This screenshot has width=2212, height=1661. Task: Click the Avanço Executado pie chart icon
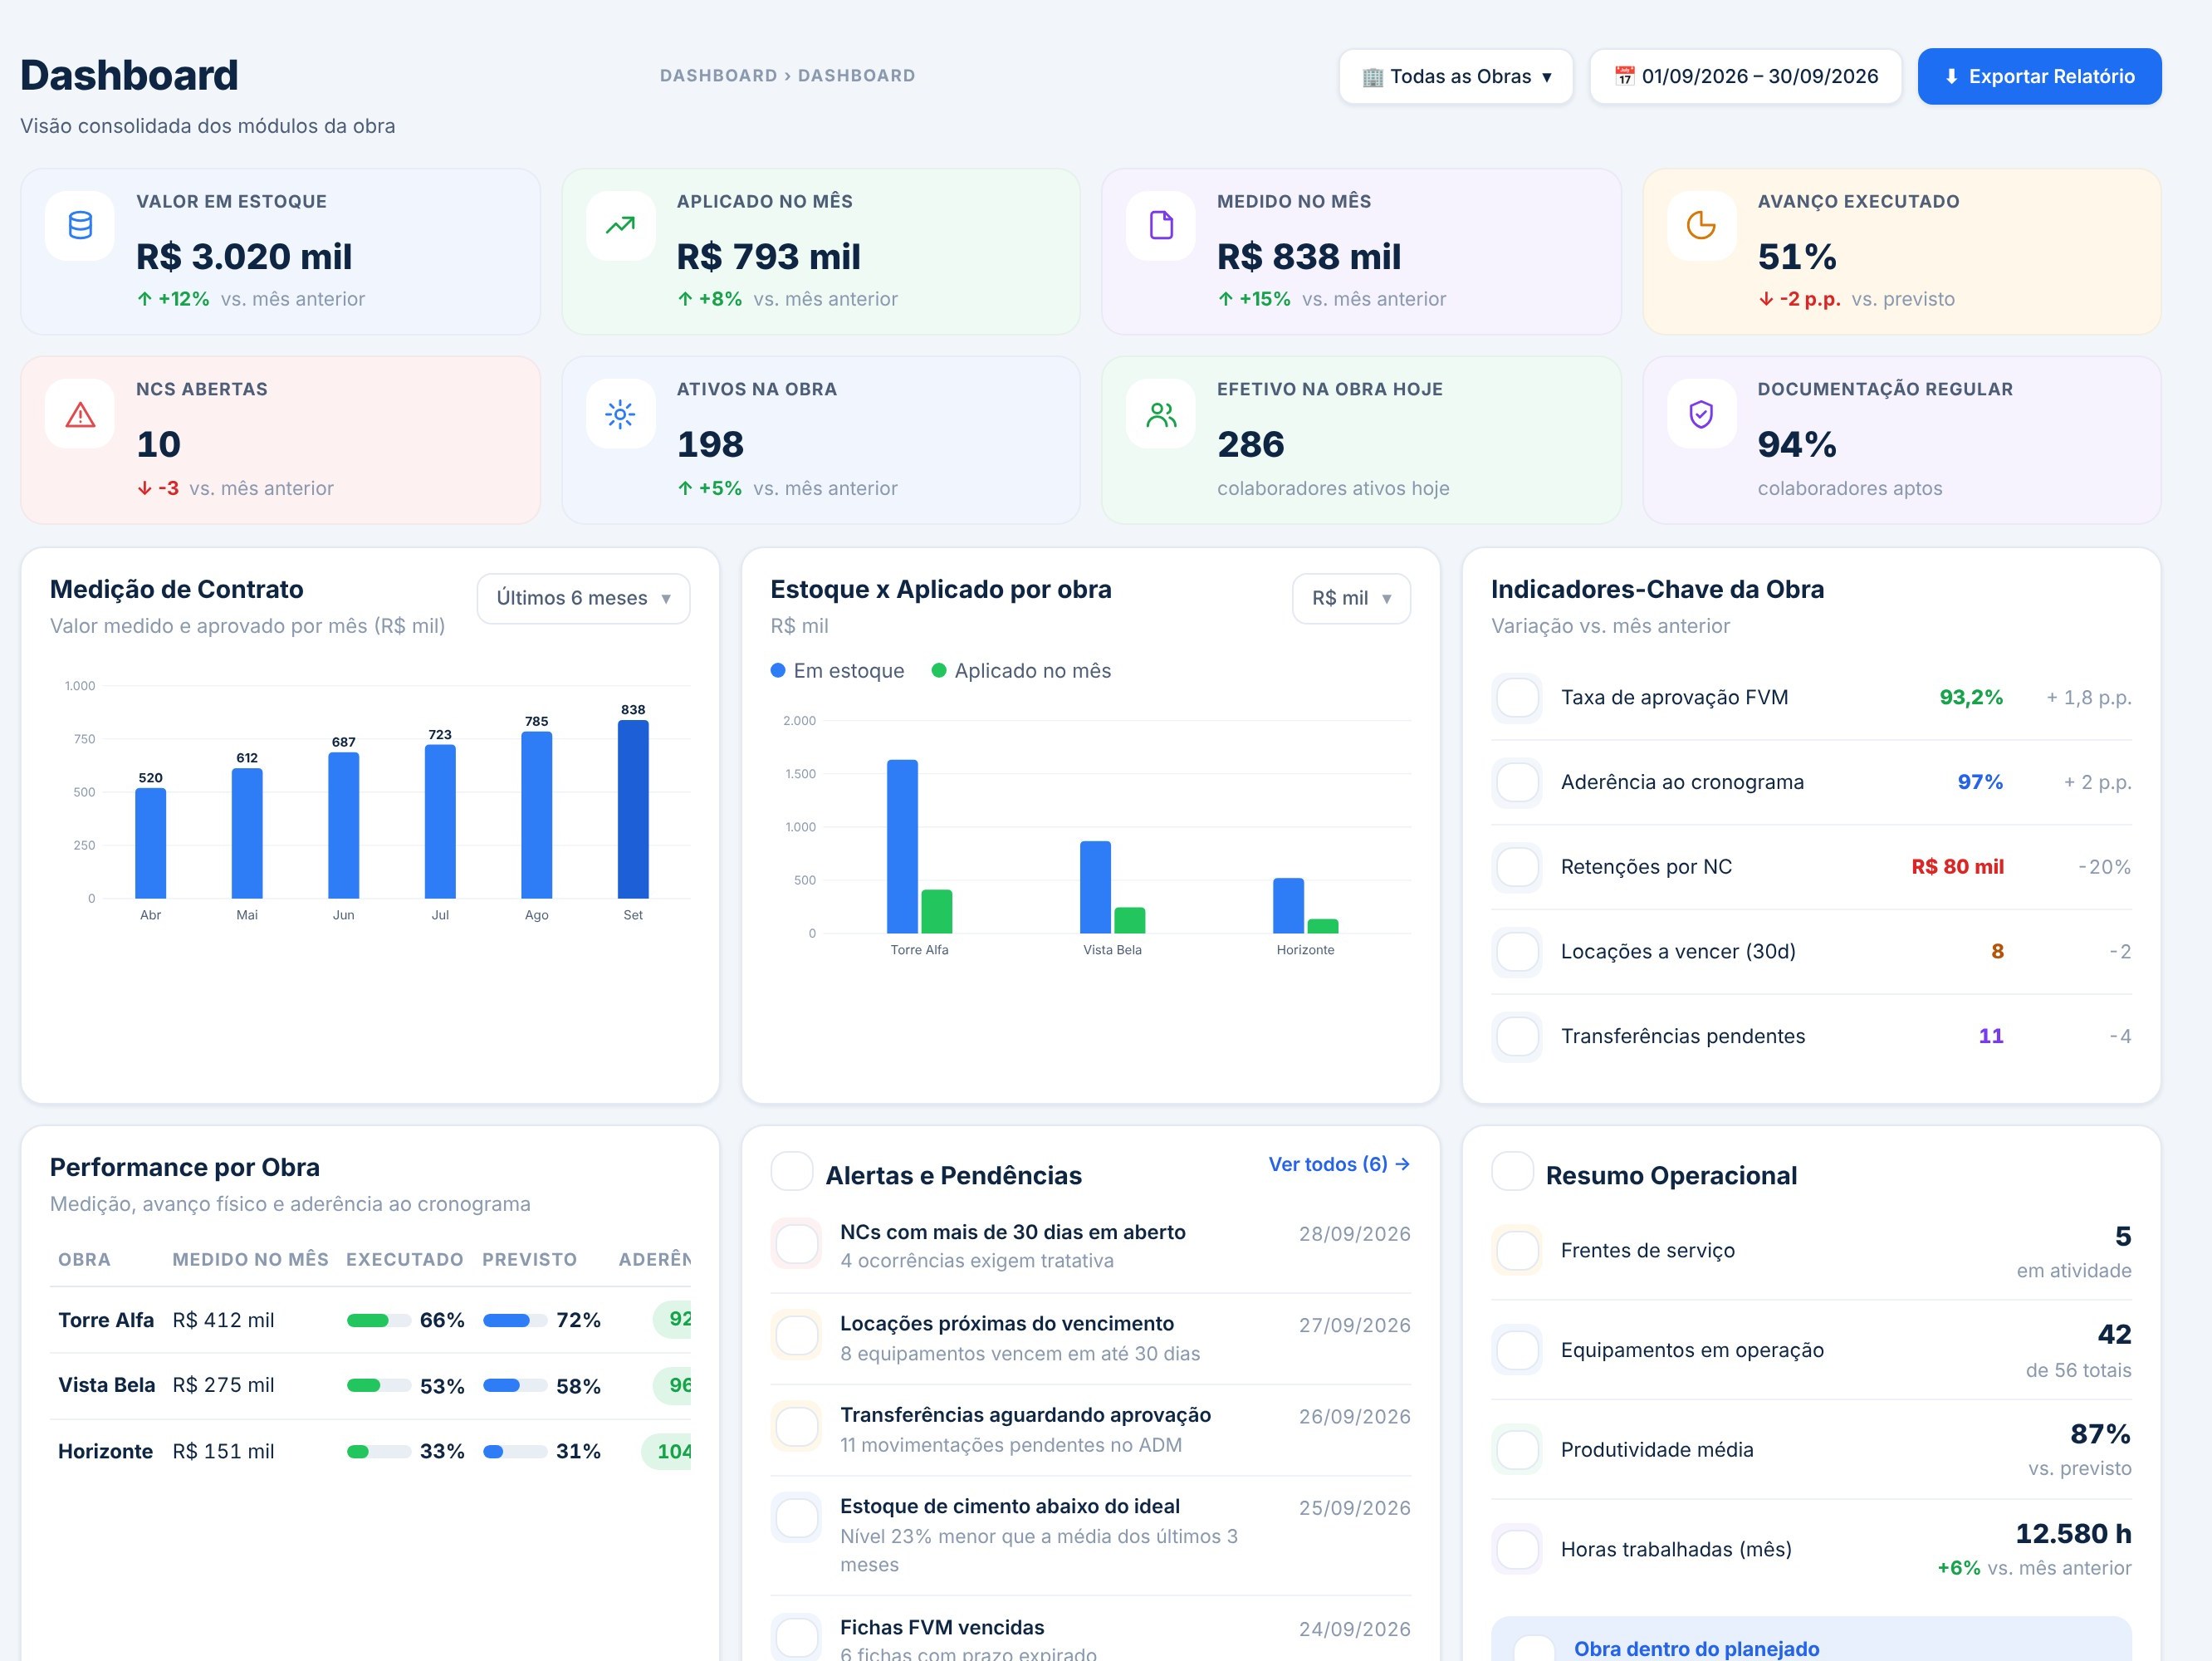tap(1701, 226)
